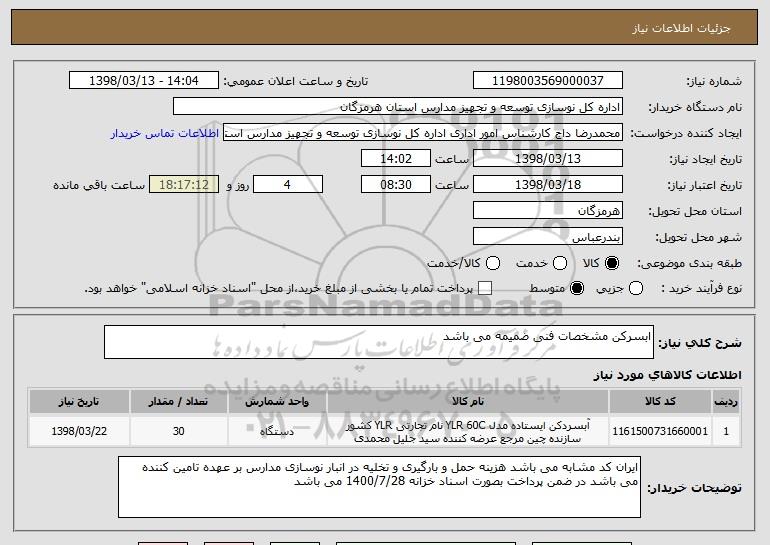This screenshot has width=770, height=545.
Task: Click the اطلاعات کالاهای مورد نیاز section heading
Action: click(667, 375)
